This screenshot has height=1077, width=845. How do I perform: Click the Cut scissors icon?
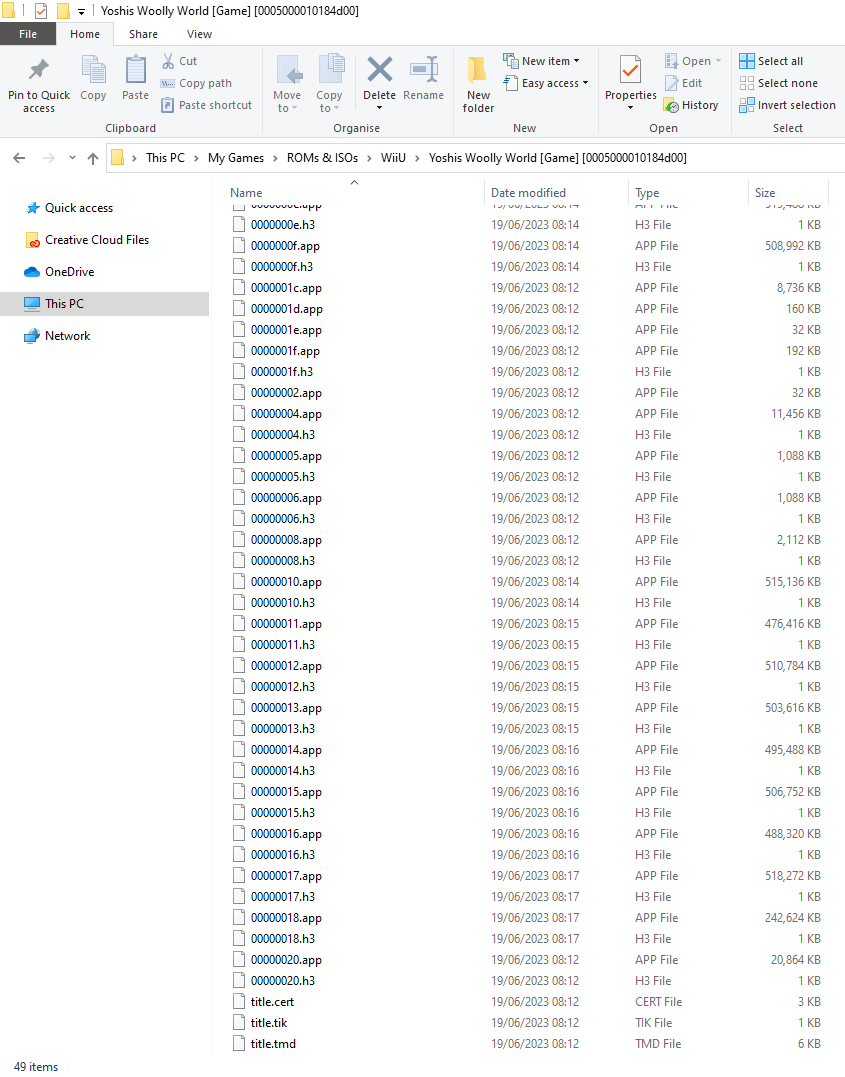coord(168,61)
